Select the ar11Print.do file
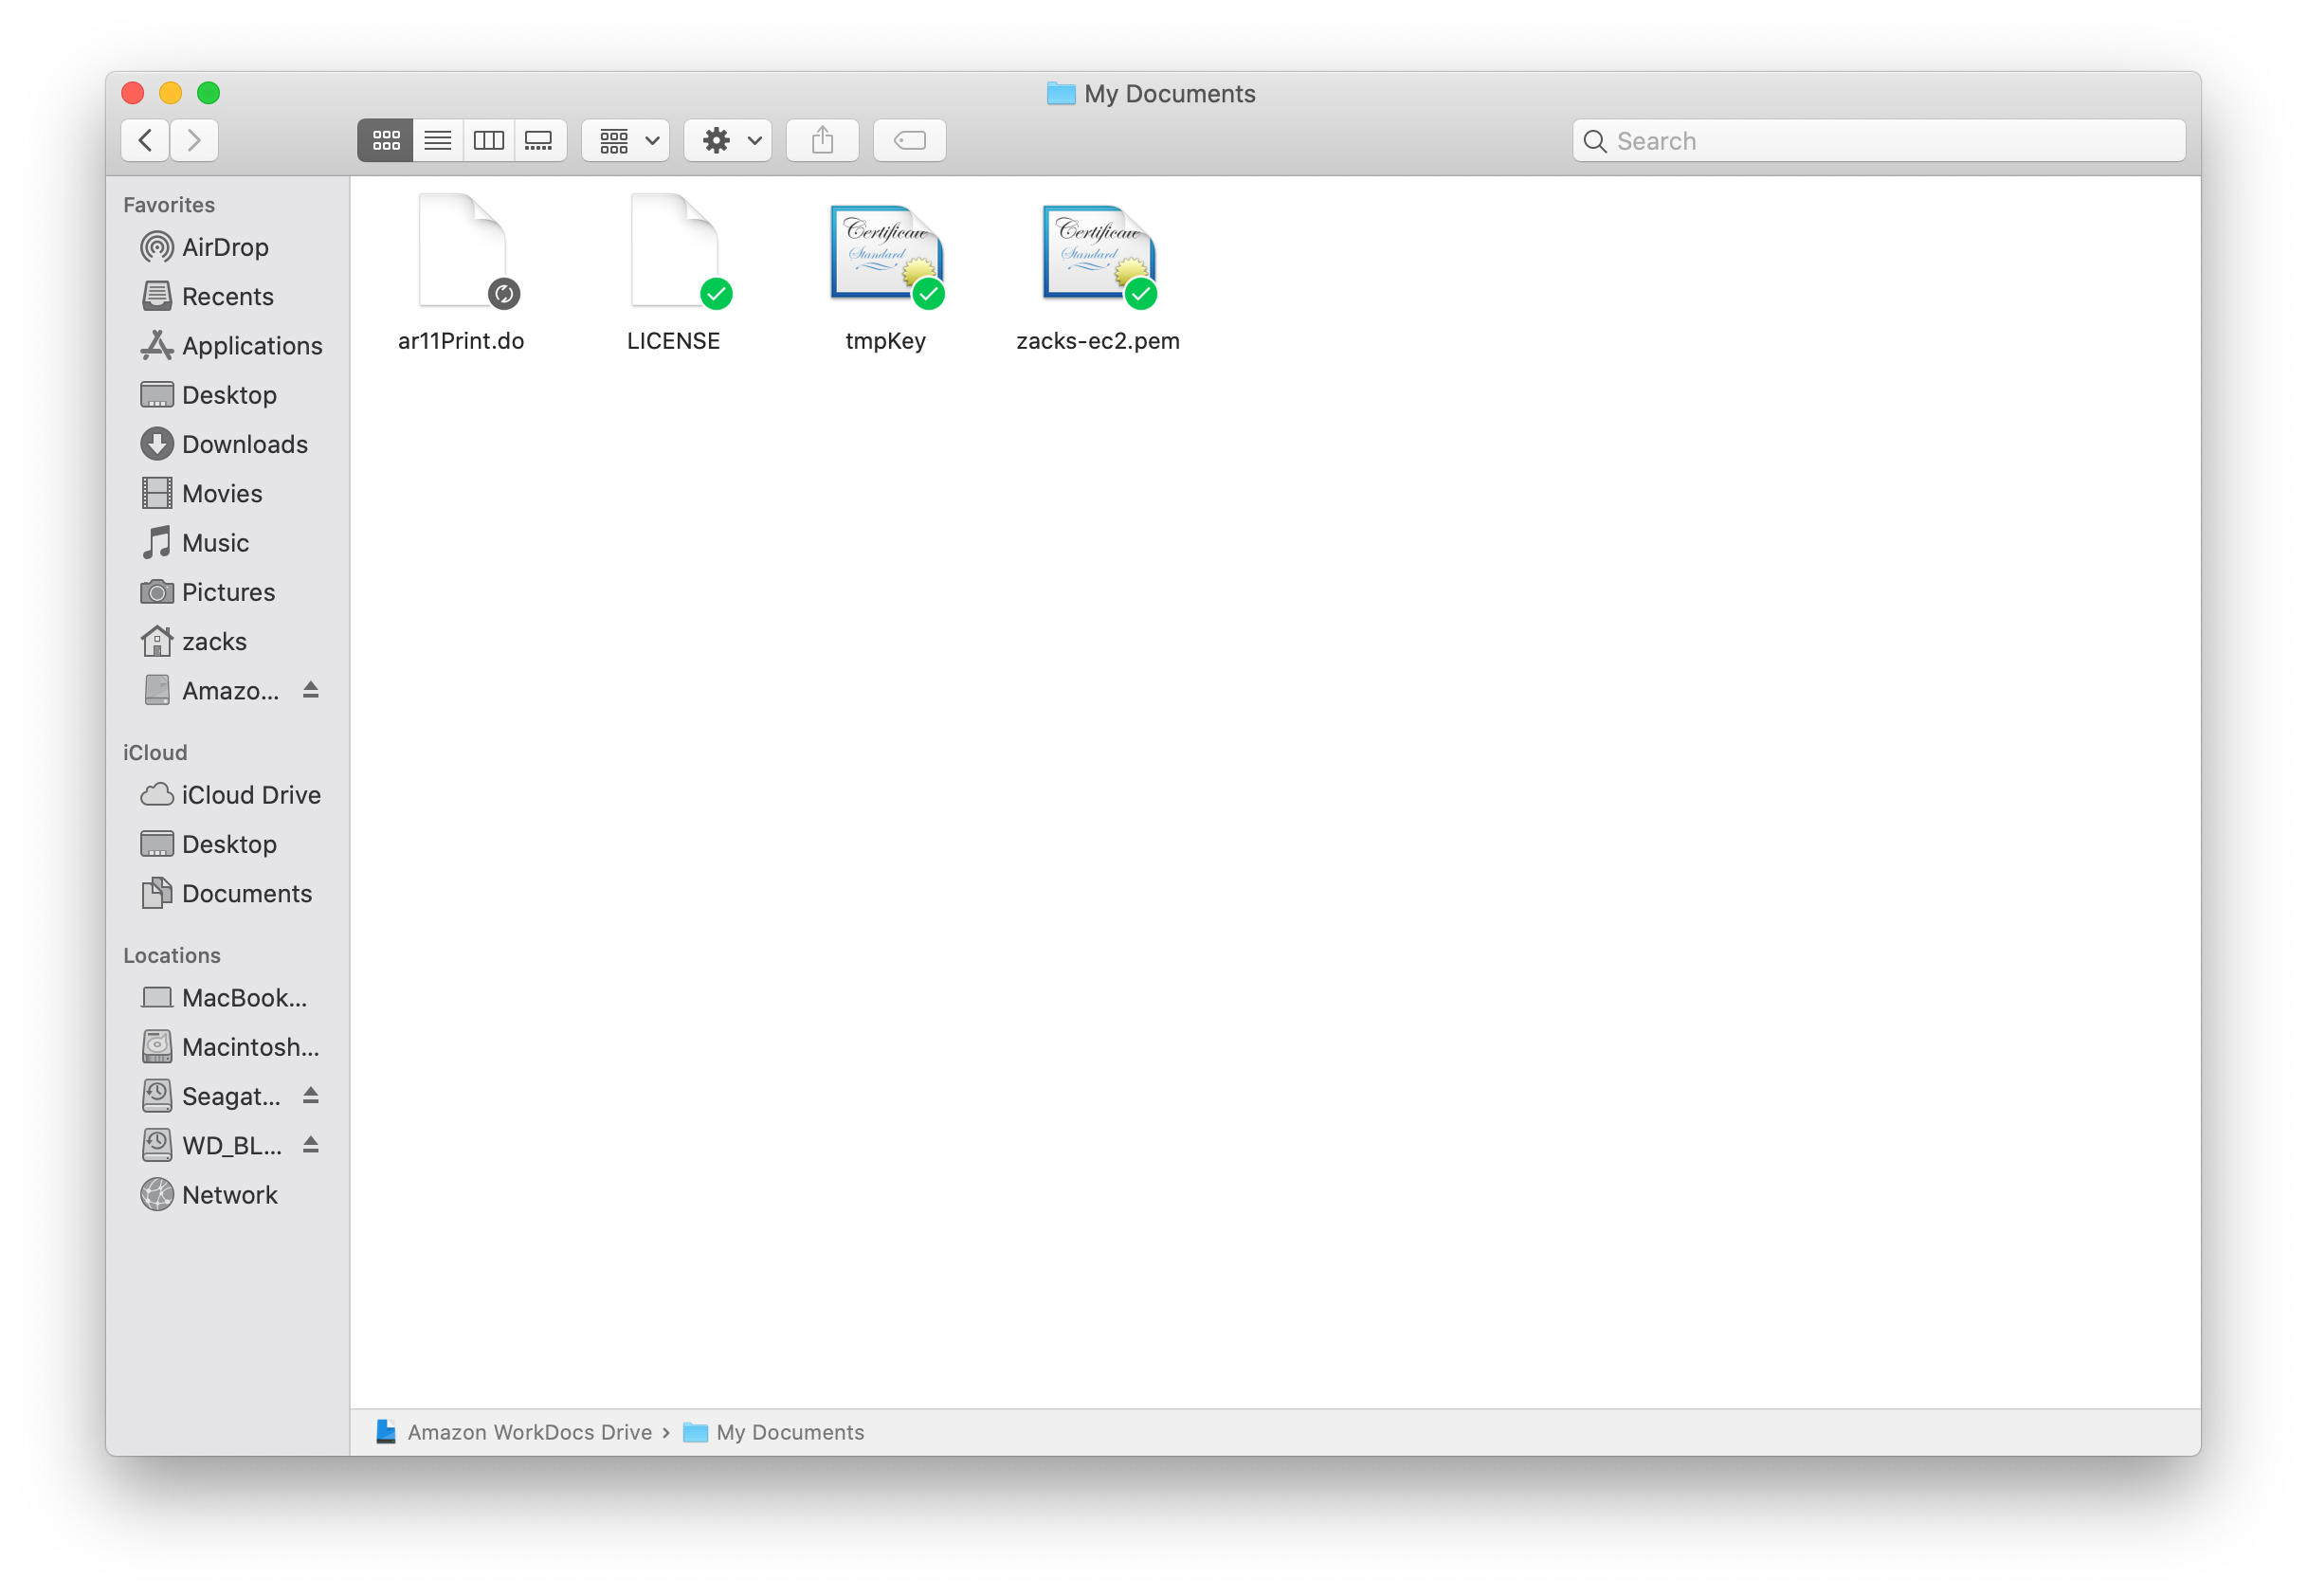Viewport: 2307px width, 1596px height. pyautogui.click(x=461, y=256)
